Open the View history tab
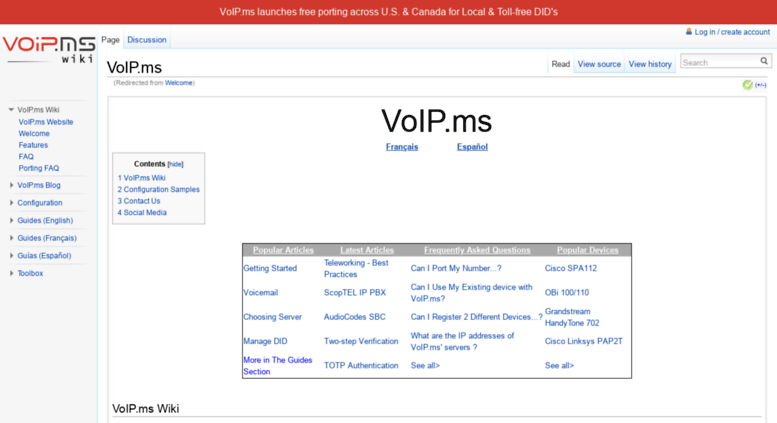Viewport: 777px width, 423px height. [x=650, y=64]
